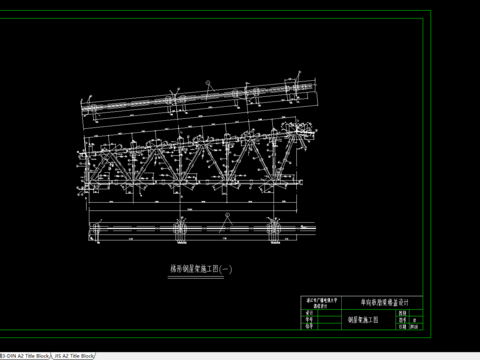Pick the ridge joint detail at truss peak

pyautogui.click(x=298, y=131)
